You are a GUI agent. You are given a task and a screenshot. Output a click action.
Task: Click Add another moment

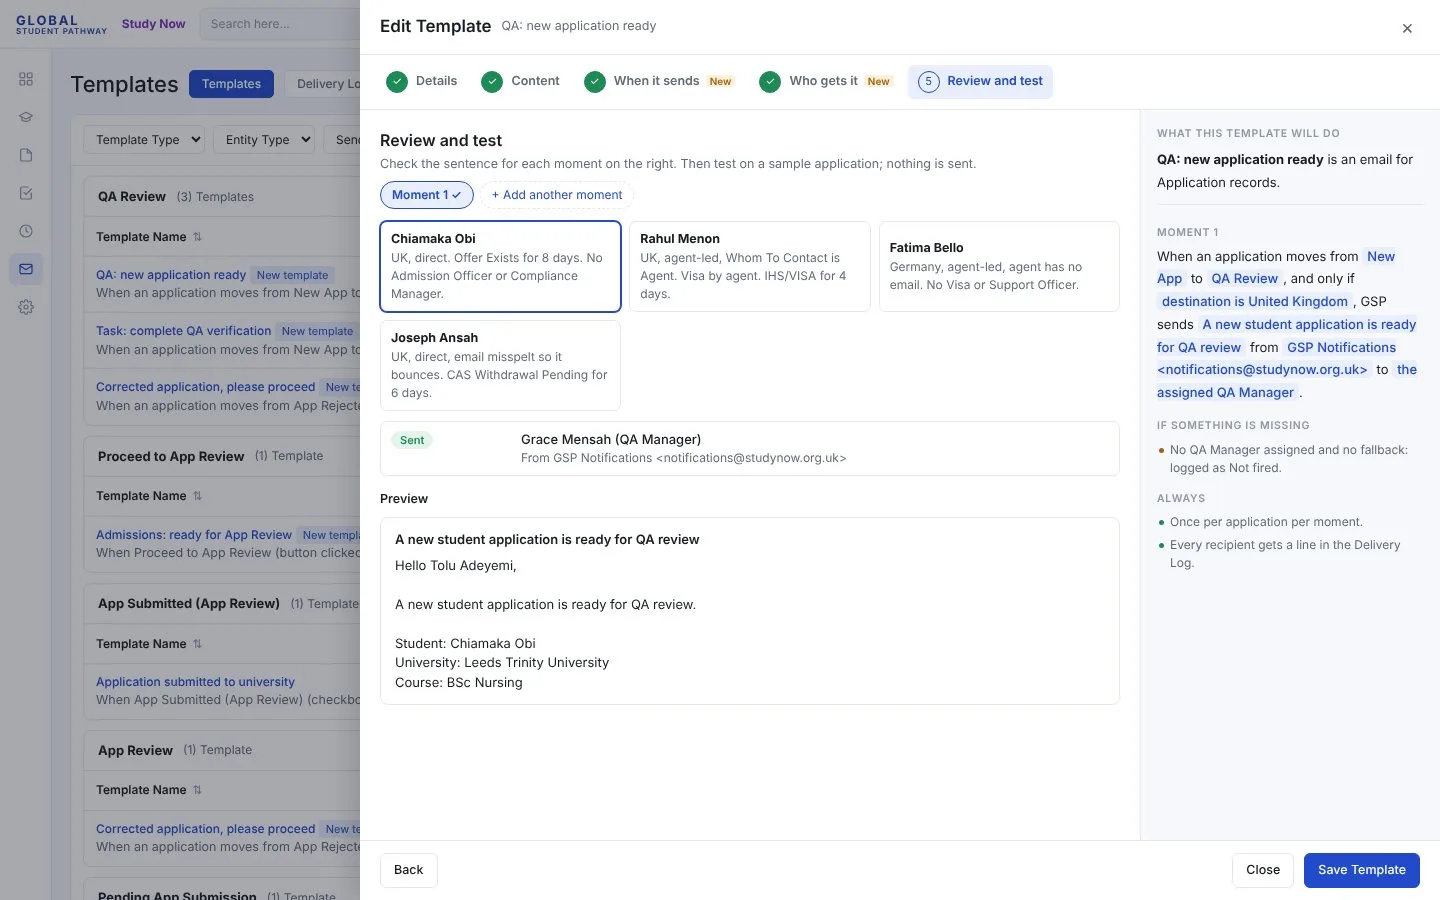tap(557, 195)
